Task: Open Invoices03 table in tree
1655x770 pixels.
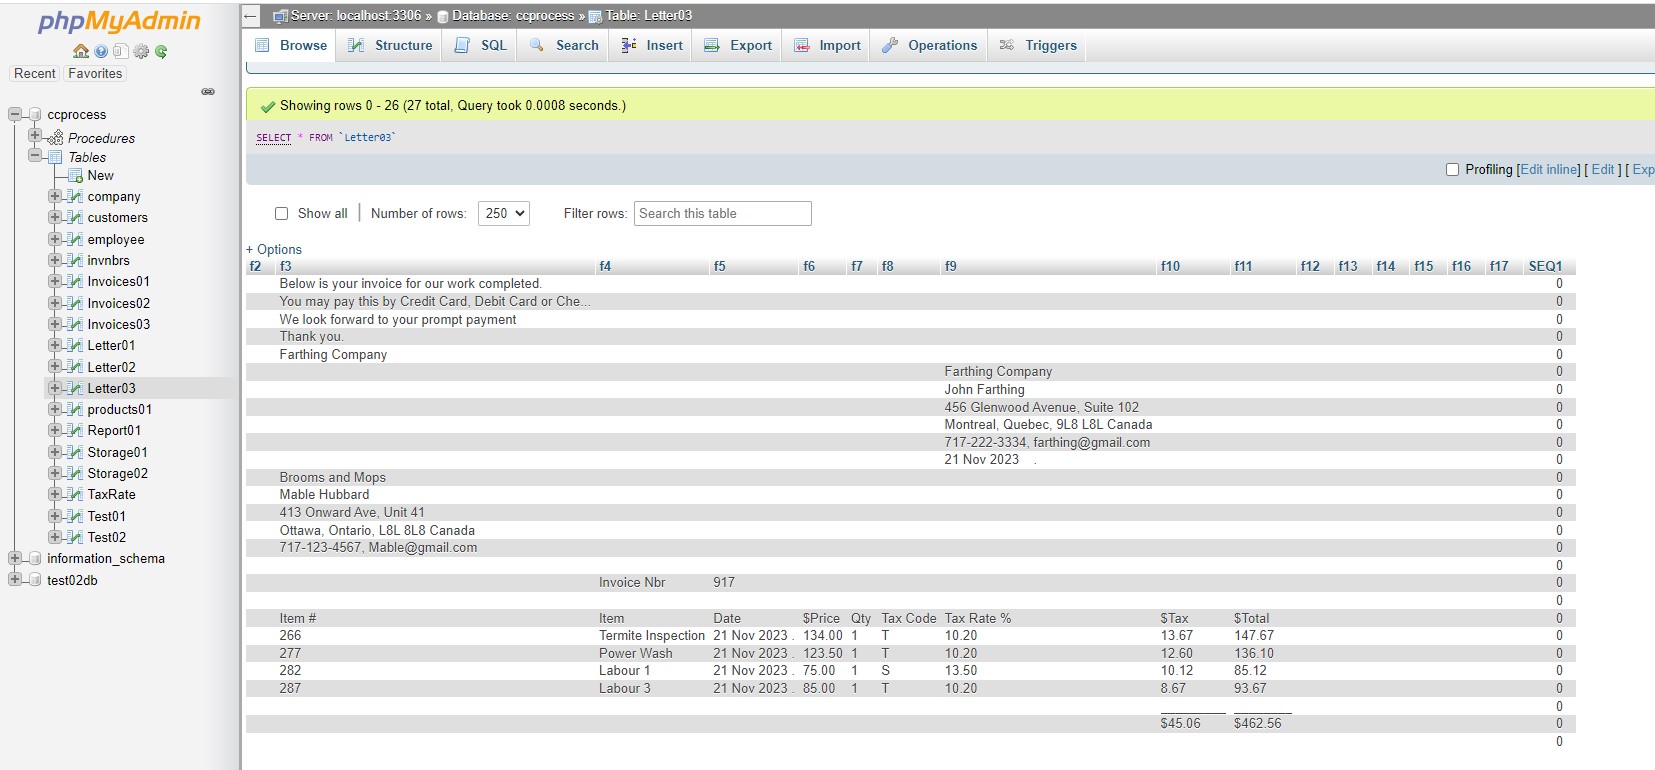Action: (118, 324)
